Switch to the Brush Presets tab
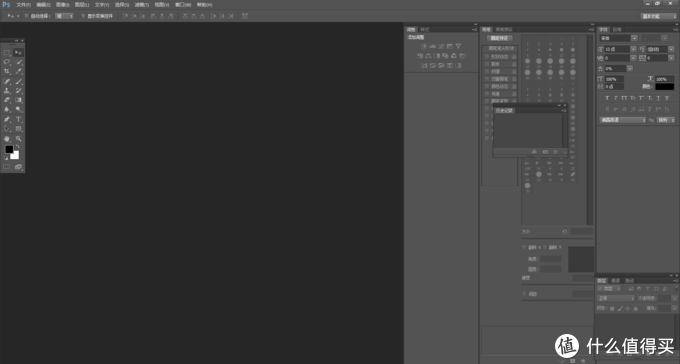 pos(504,30)
